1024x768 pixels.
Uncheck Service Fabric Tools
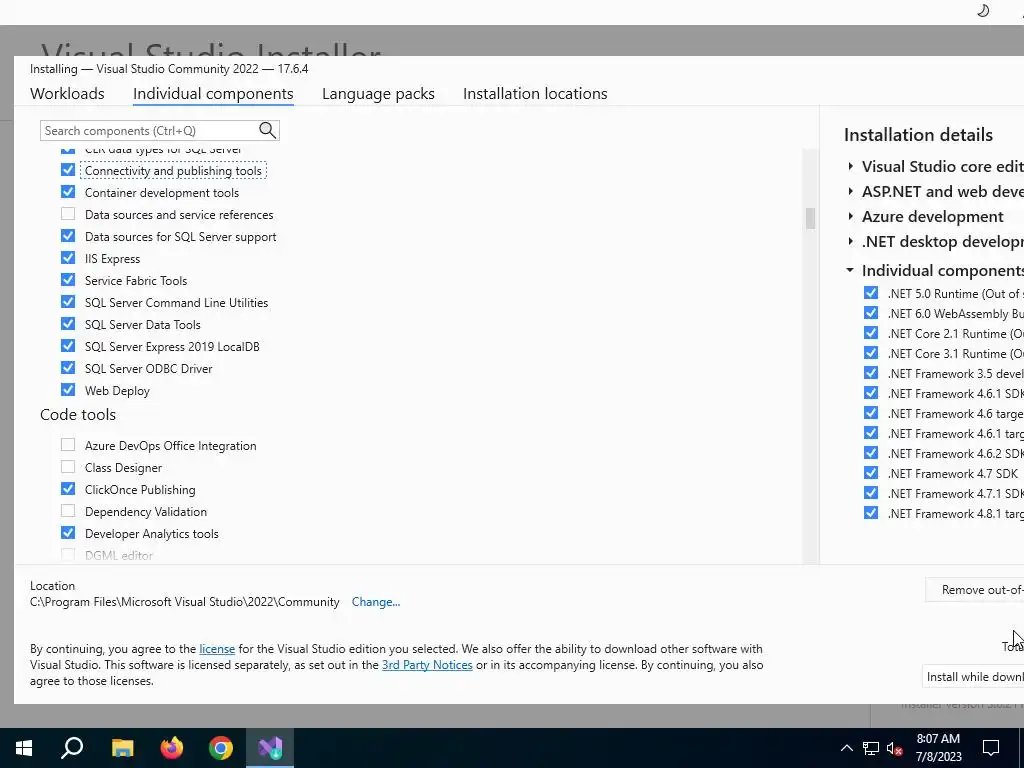tap(68, 280)
